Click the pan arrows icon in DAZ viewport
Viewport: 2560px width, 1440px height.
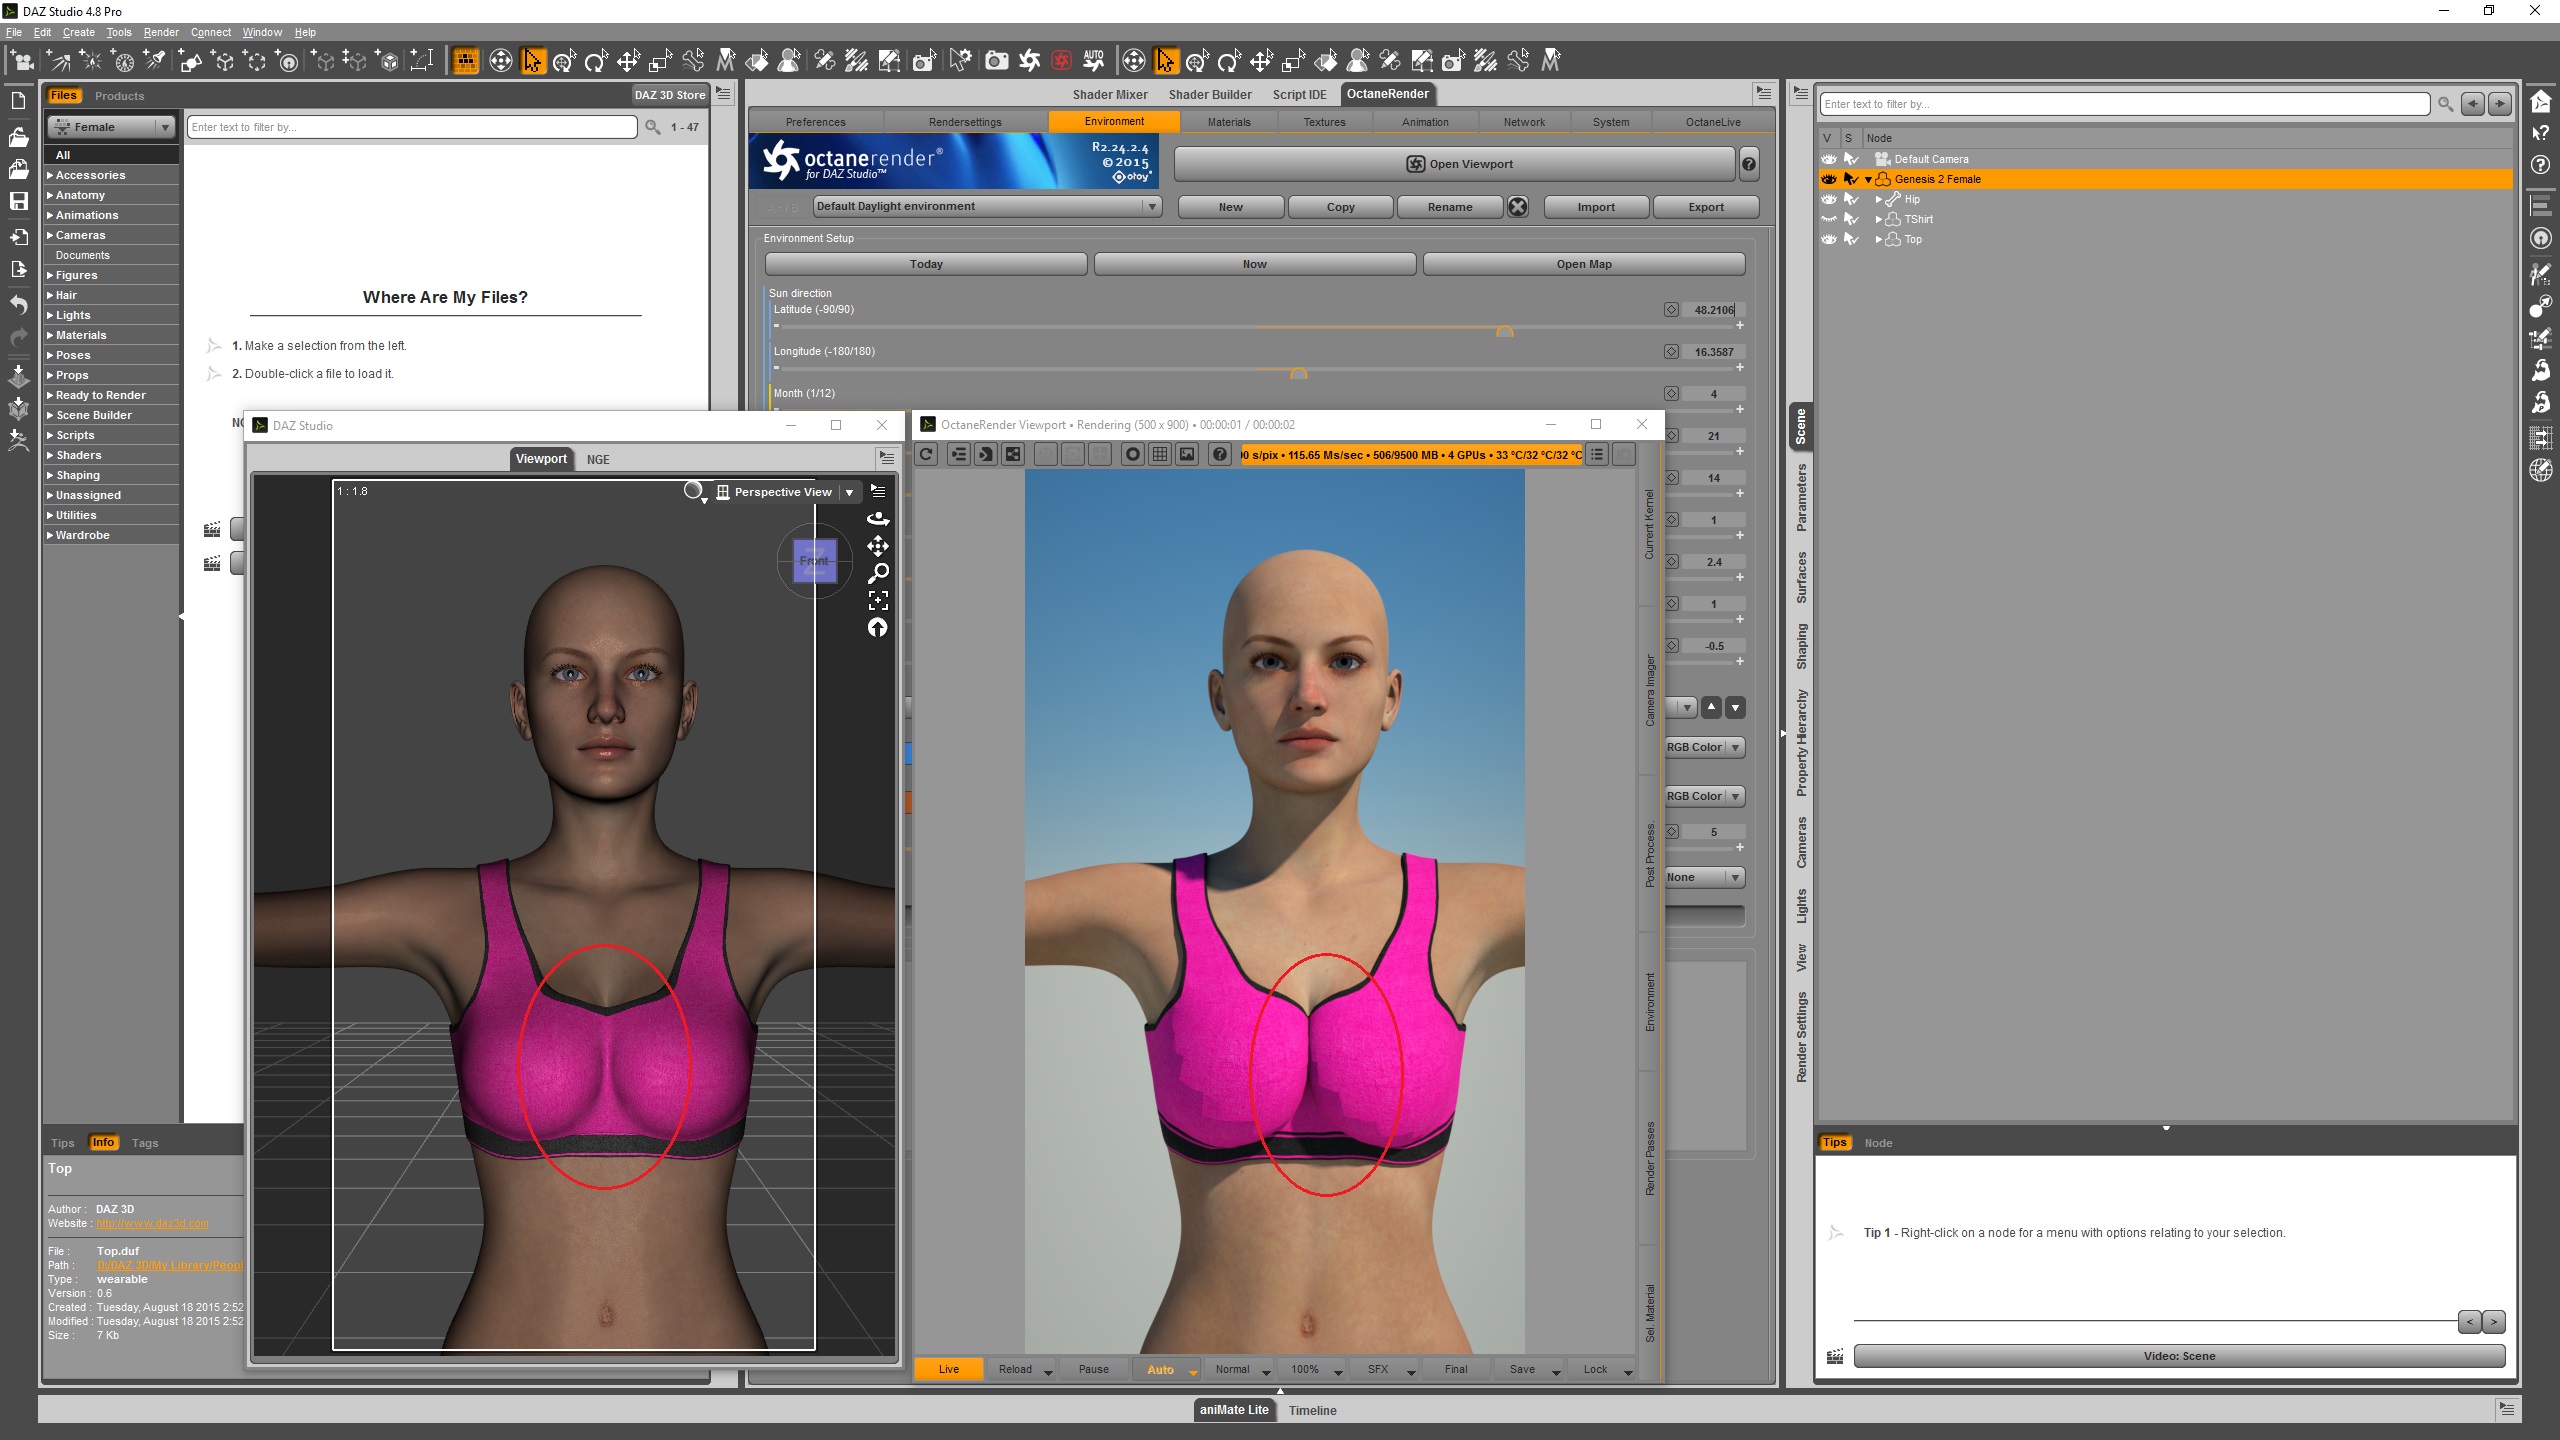coord(878,546)
